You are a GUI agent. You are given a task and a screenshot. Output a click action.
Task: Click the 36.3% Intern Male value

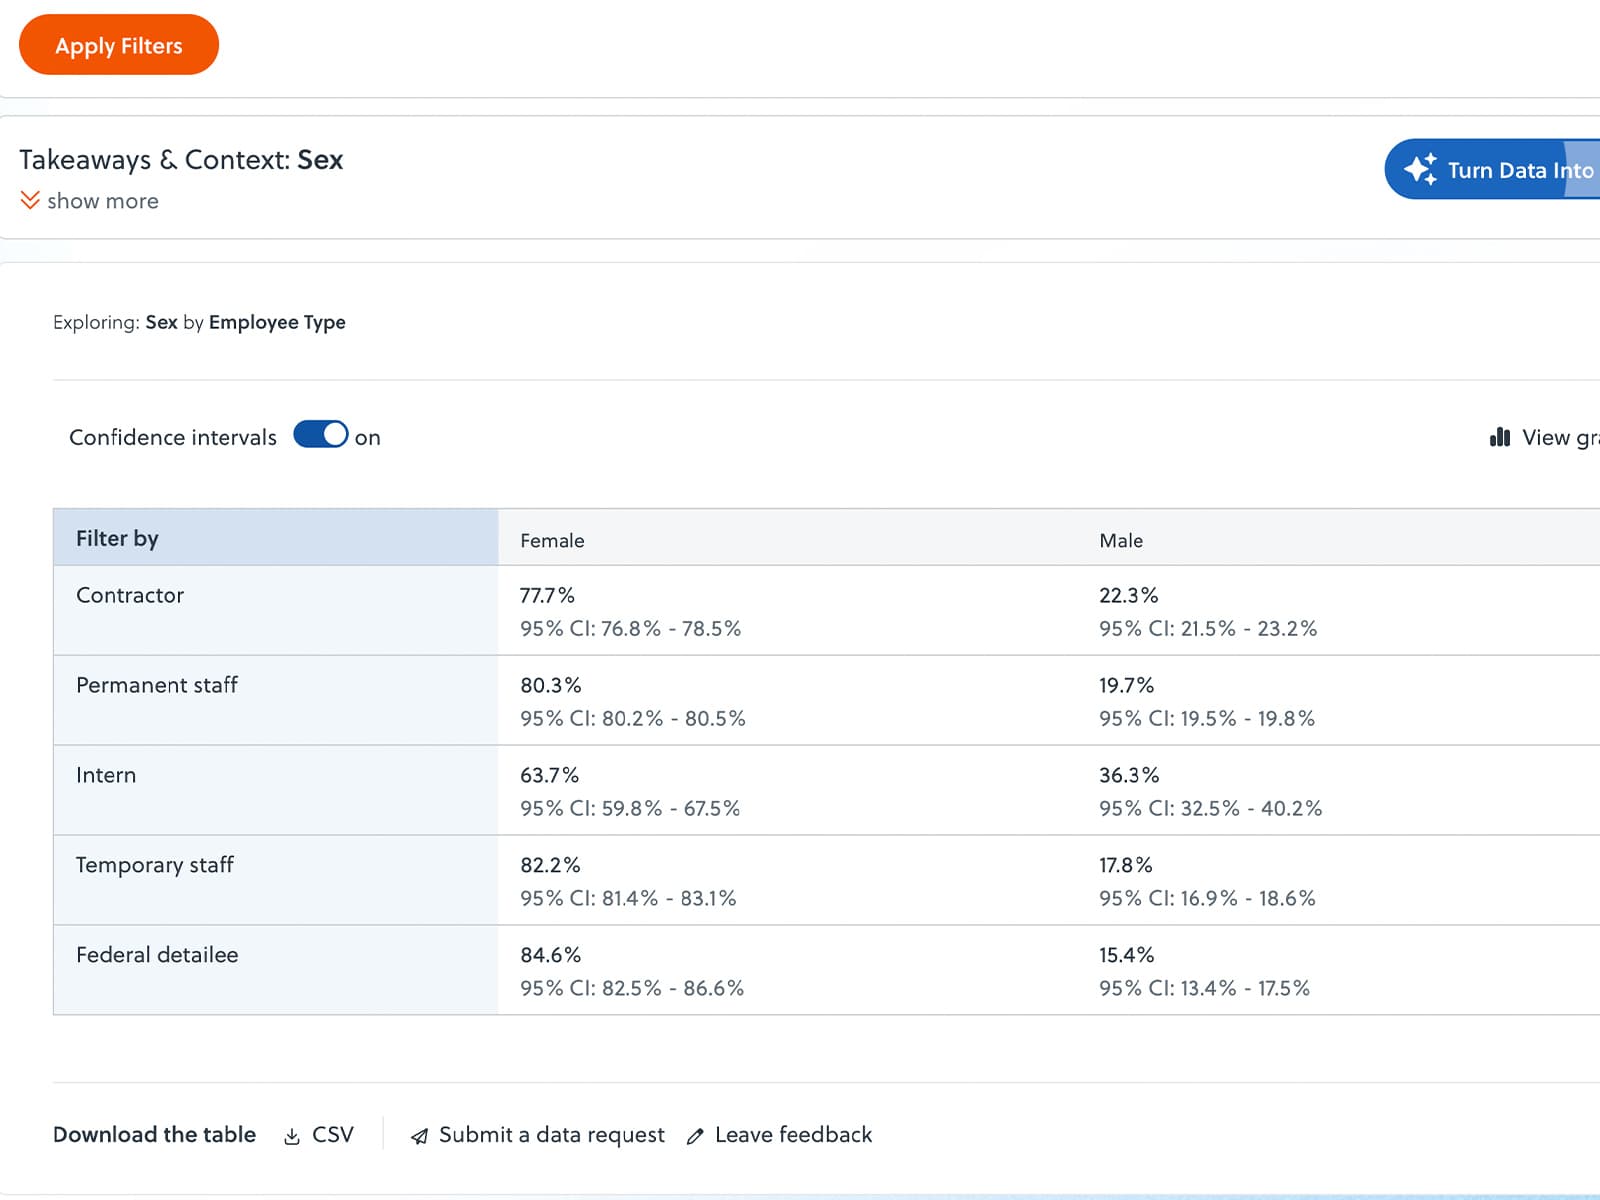1129,775
